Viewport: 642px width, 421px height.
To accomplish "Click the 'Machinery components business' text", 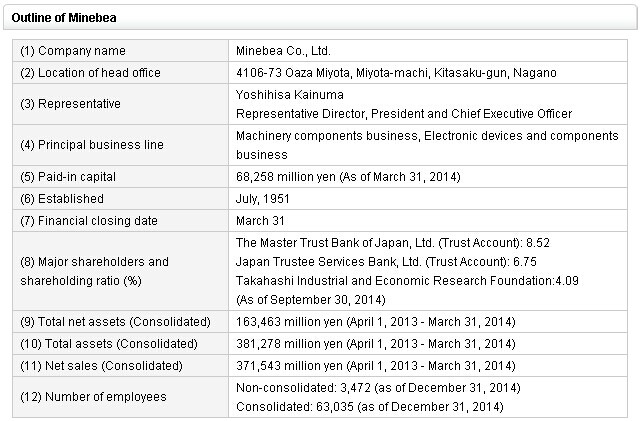I will (x=318, y=136).
